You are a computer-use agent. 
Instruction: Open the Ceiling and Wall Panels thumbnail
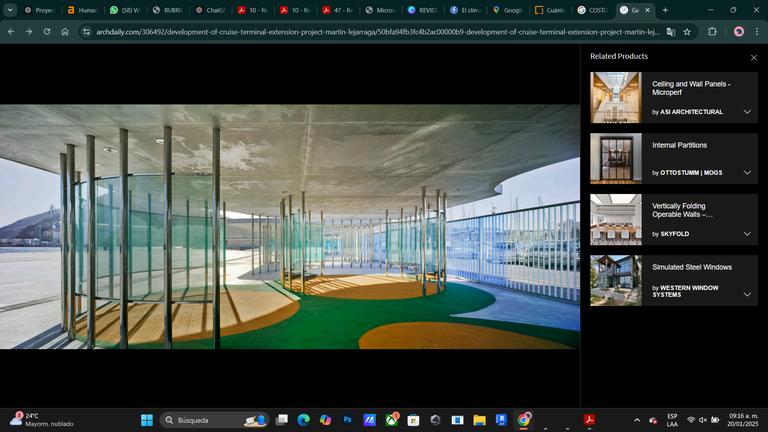(616, 97)
